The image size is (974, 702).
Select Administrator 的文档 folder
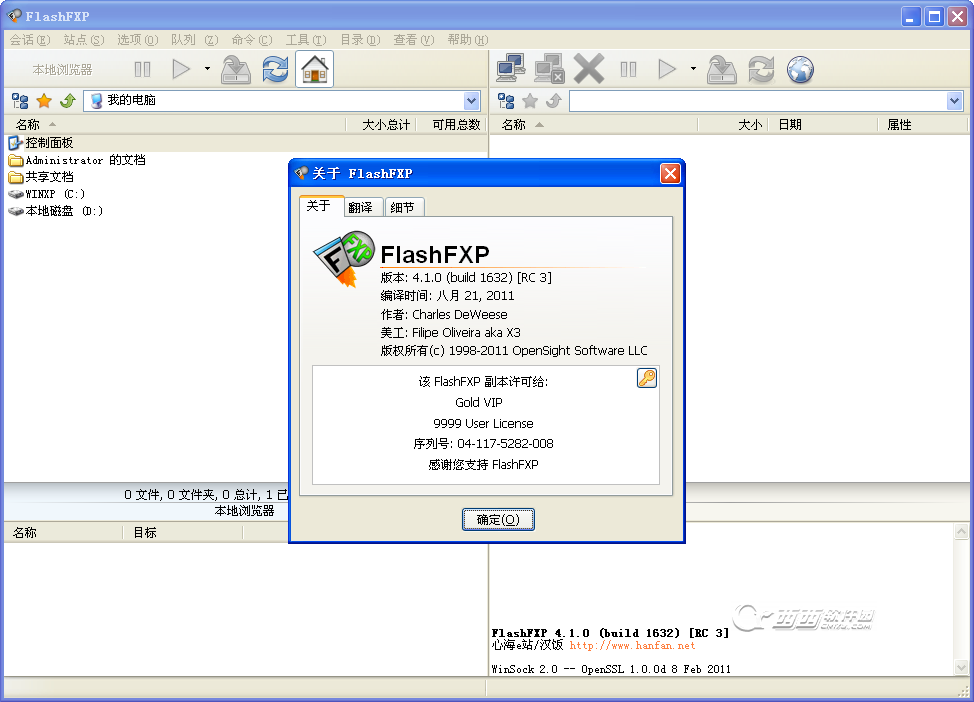78,160
